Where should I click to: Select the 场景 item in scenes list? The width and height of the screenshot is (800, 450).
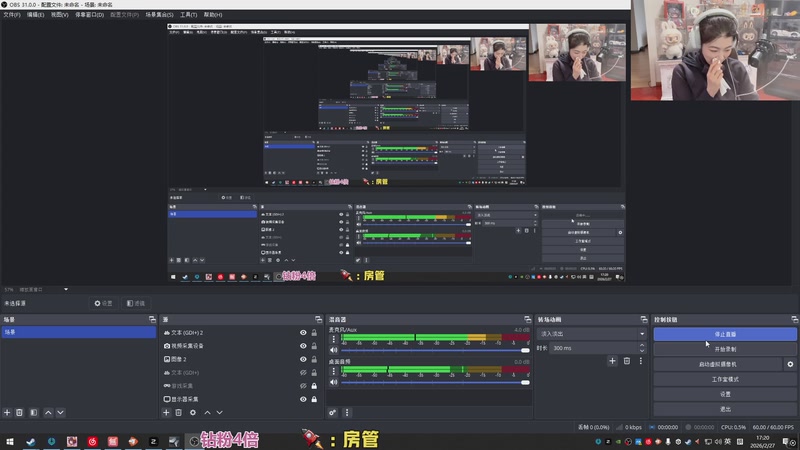click(79, 332)
